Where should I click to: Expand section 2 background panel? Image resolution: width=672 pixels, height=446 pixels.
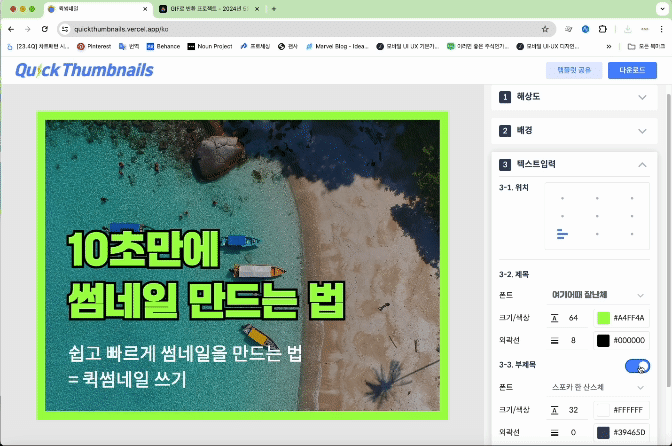coord(574,131)
